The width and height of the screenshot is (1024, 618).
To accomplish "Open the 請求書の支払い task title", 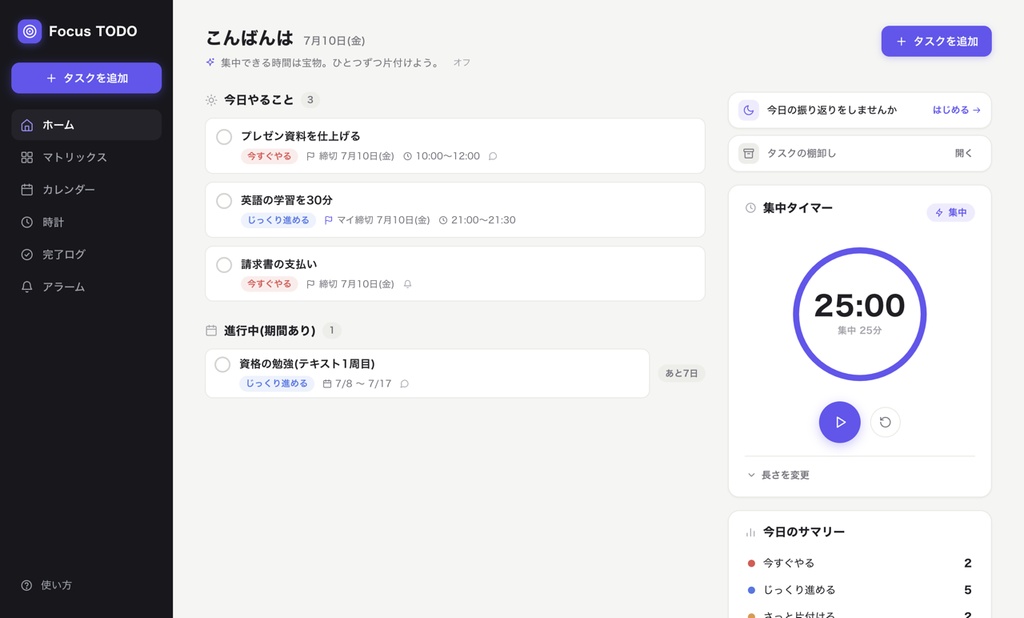I will (x=279, y=264).
